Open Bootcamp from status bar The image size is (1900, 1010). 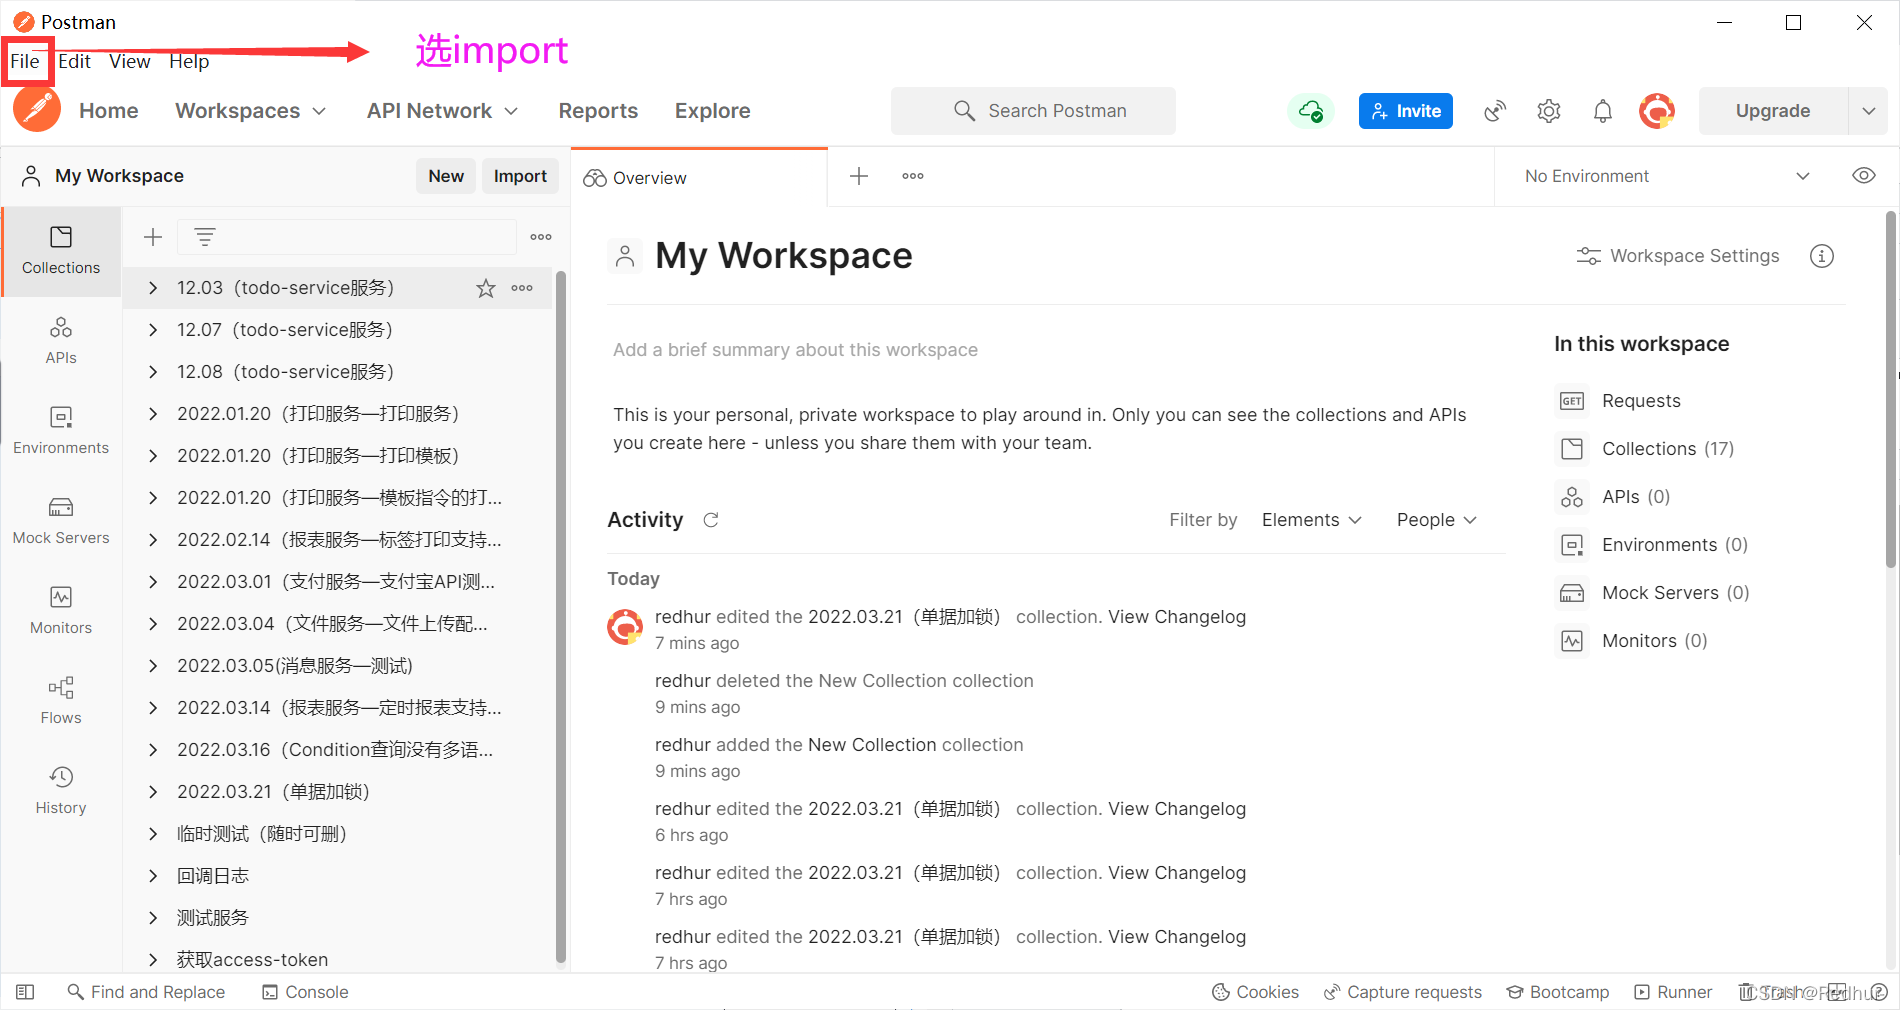click(x=1558, y=992)
